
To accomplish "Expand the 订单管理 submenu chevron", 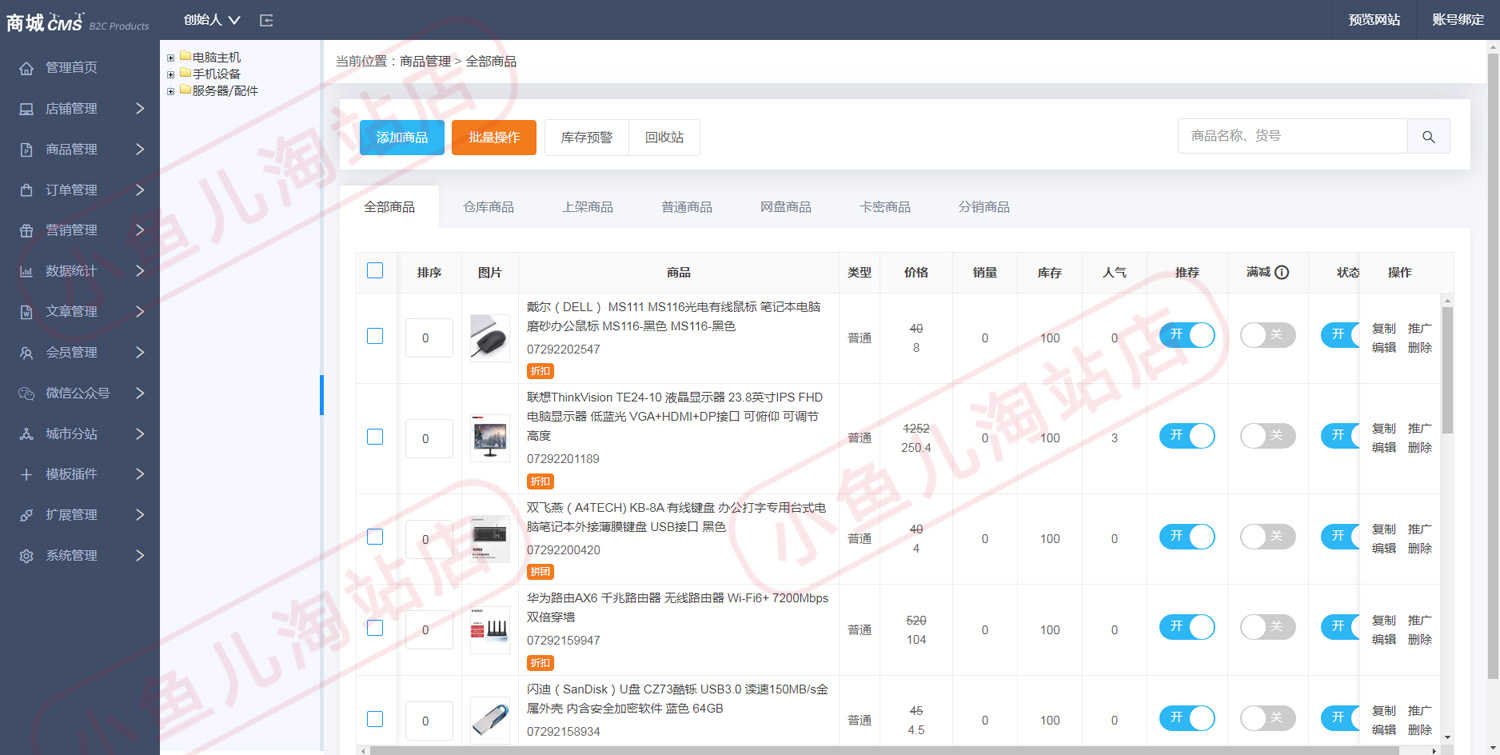I will (x=140, y=190).
